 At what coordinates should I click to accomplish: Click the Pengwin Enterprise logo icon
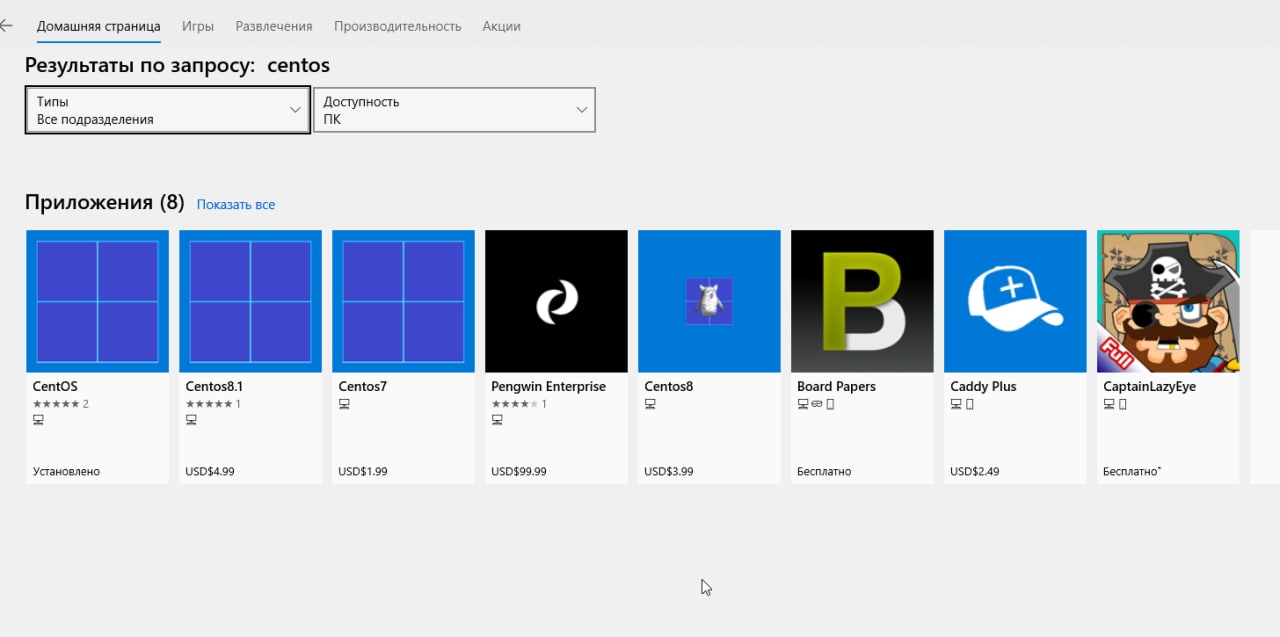click(556, 301)
